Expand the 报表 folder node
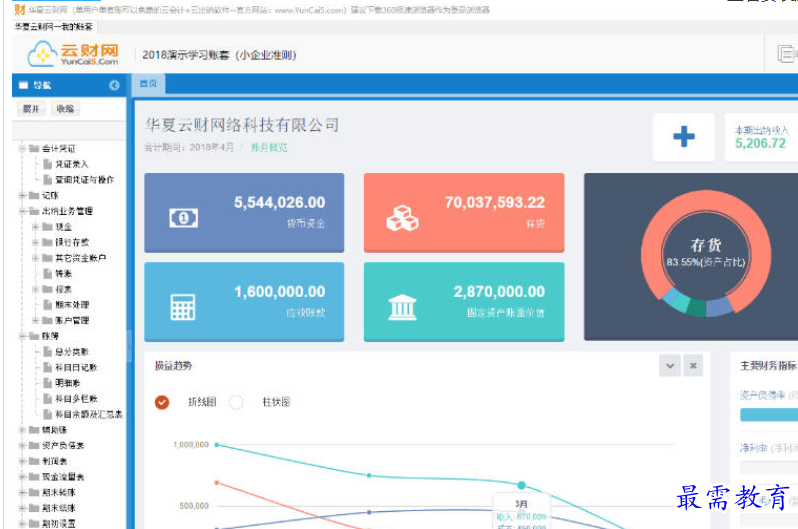This screenshot has width=798, height=529. pos(35,289)
